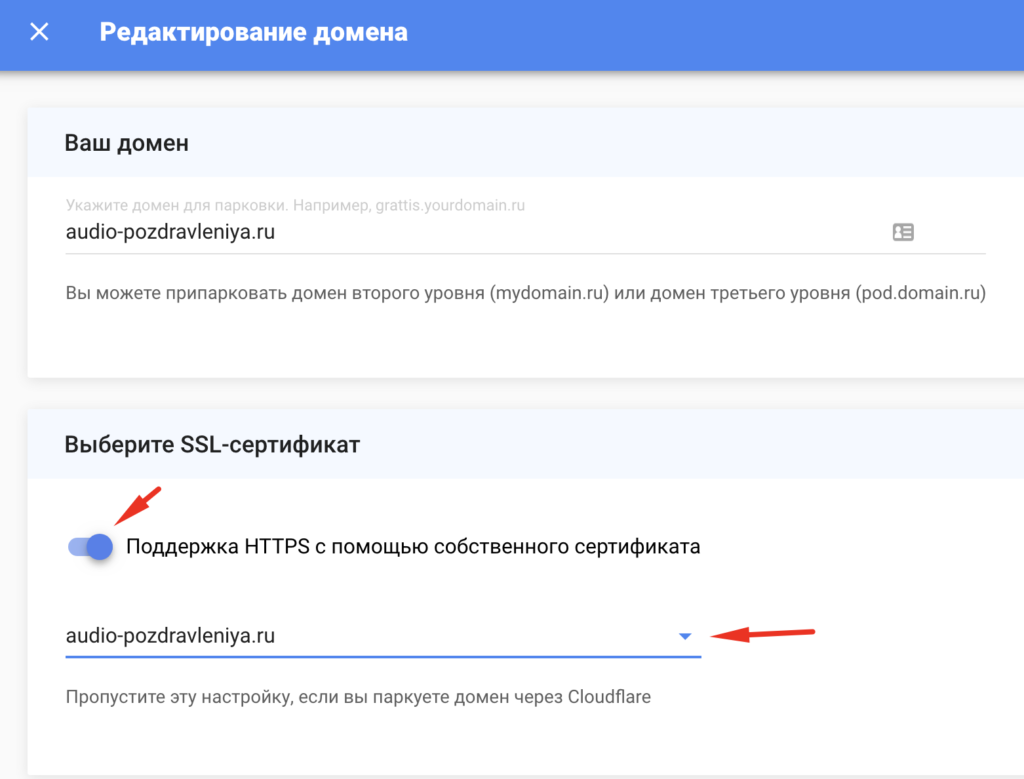Image resolution: width=1024 pixels, height=779 pixels.
Task: Click the second-level domain hint text
Action: coord(526,293)
